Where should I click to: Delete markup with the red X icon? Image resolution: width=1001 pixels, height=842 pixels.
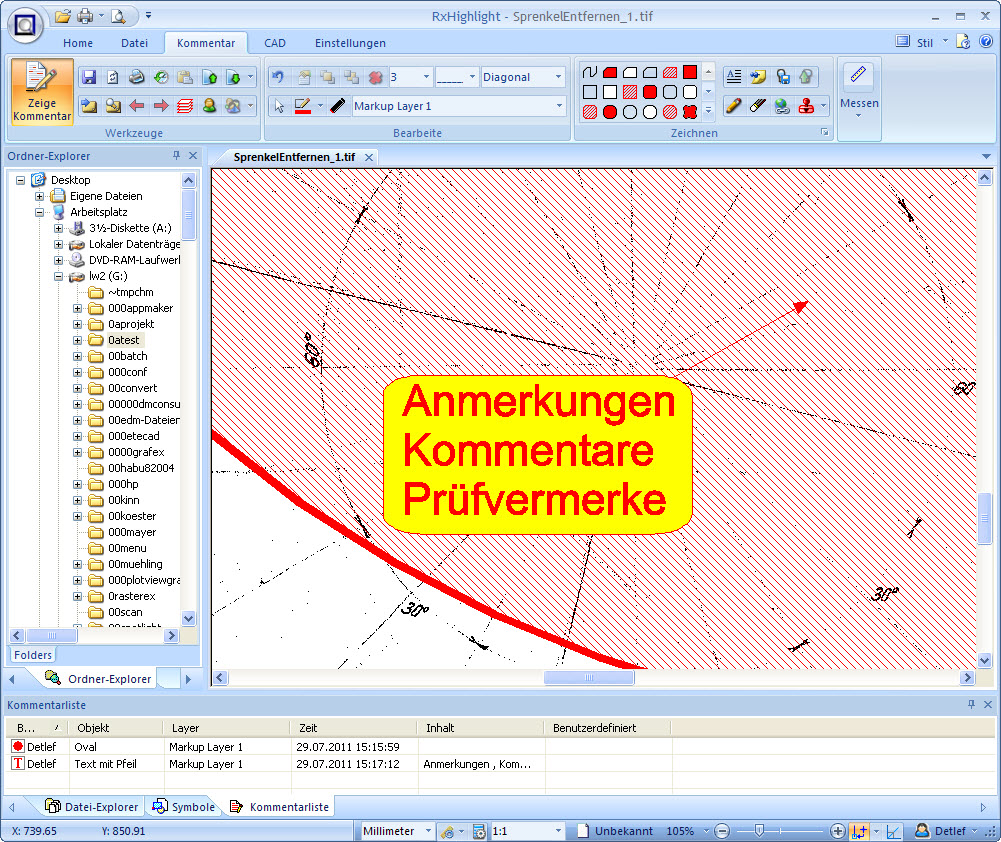pyautogui.click(x=377, y=77)
